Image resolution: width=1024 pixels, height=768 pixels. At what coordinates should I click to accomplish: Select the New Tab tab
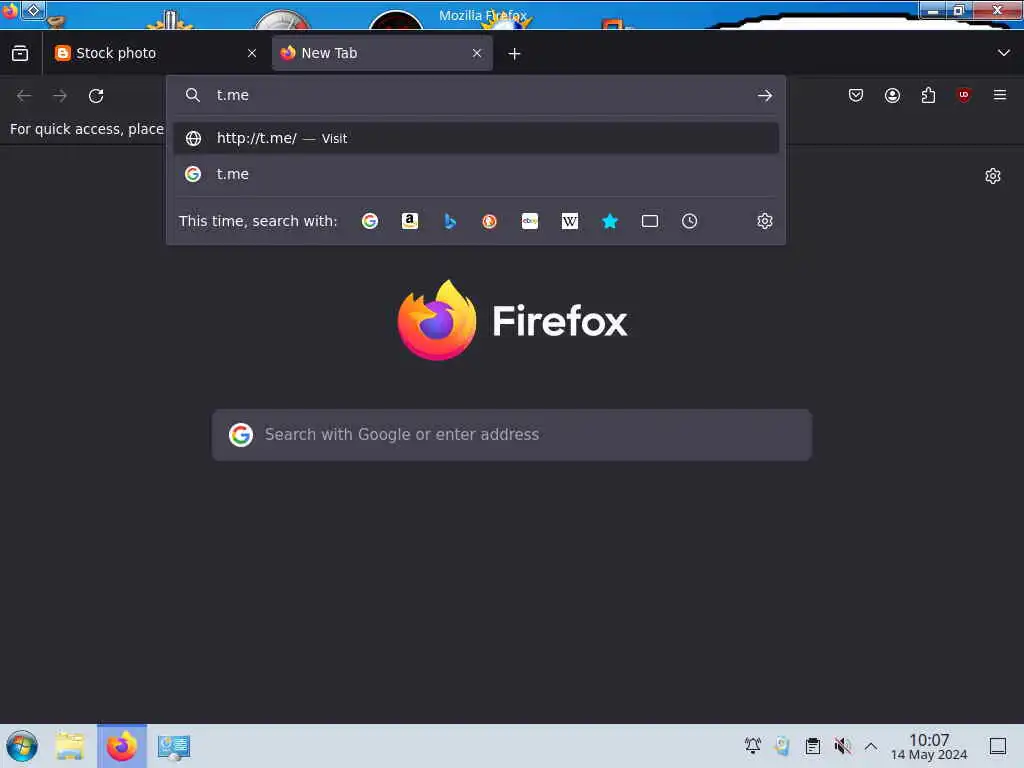tap(382, 54)
